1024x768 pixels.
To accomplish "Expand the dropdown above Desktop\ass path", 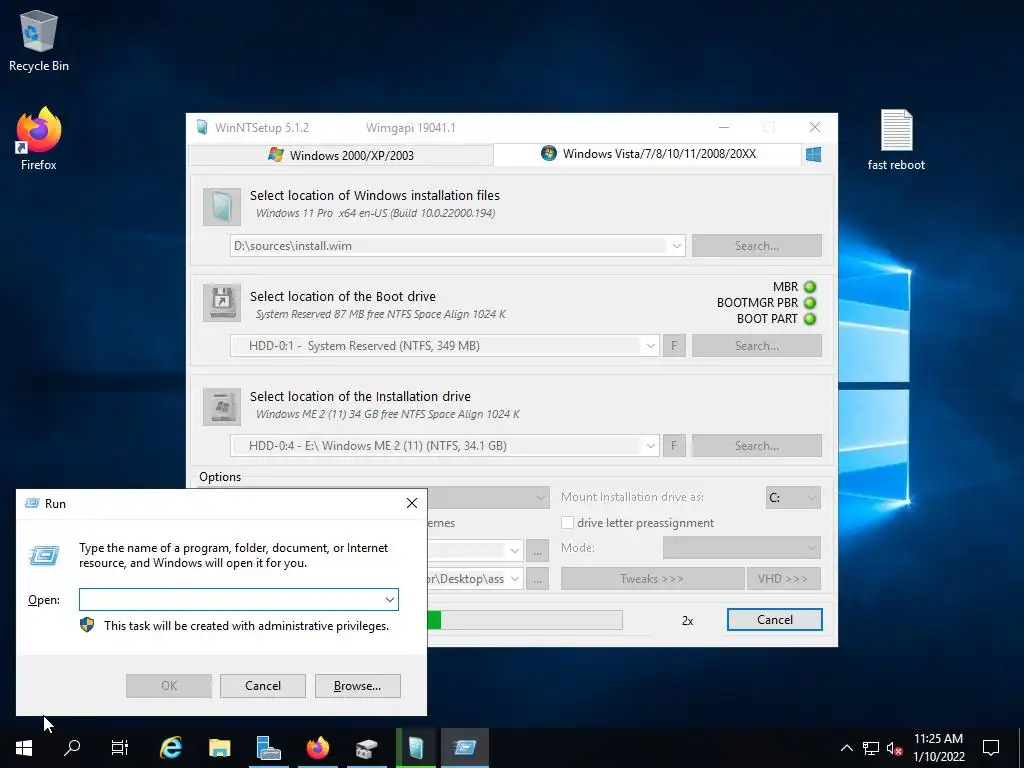I will 515,550.
